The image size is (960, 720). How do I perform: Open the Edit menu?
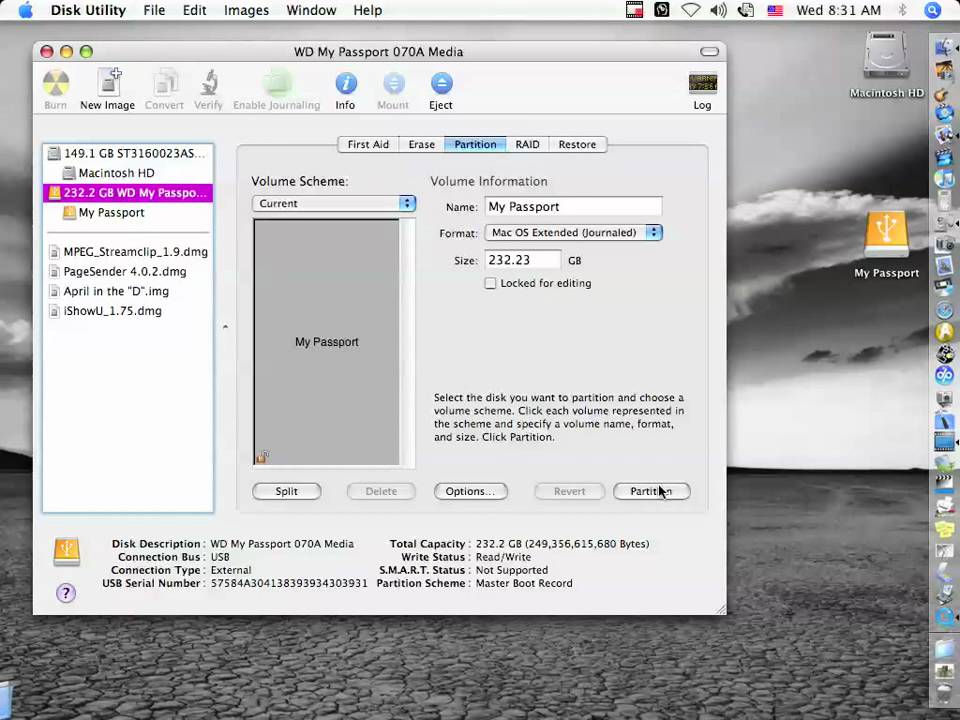coord(194,10)
